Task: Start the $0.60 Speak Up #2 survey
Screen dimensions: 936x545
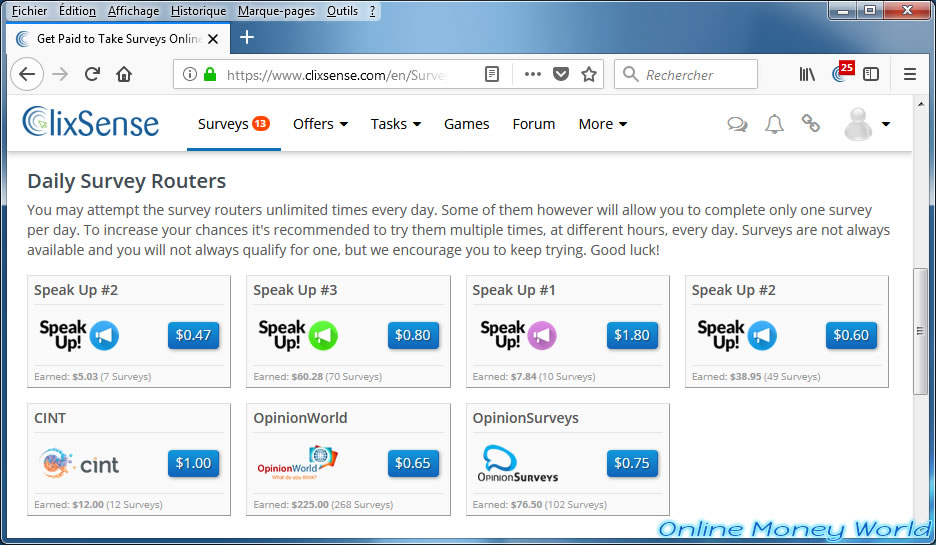Action: [x=851, y=335]
